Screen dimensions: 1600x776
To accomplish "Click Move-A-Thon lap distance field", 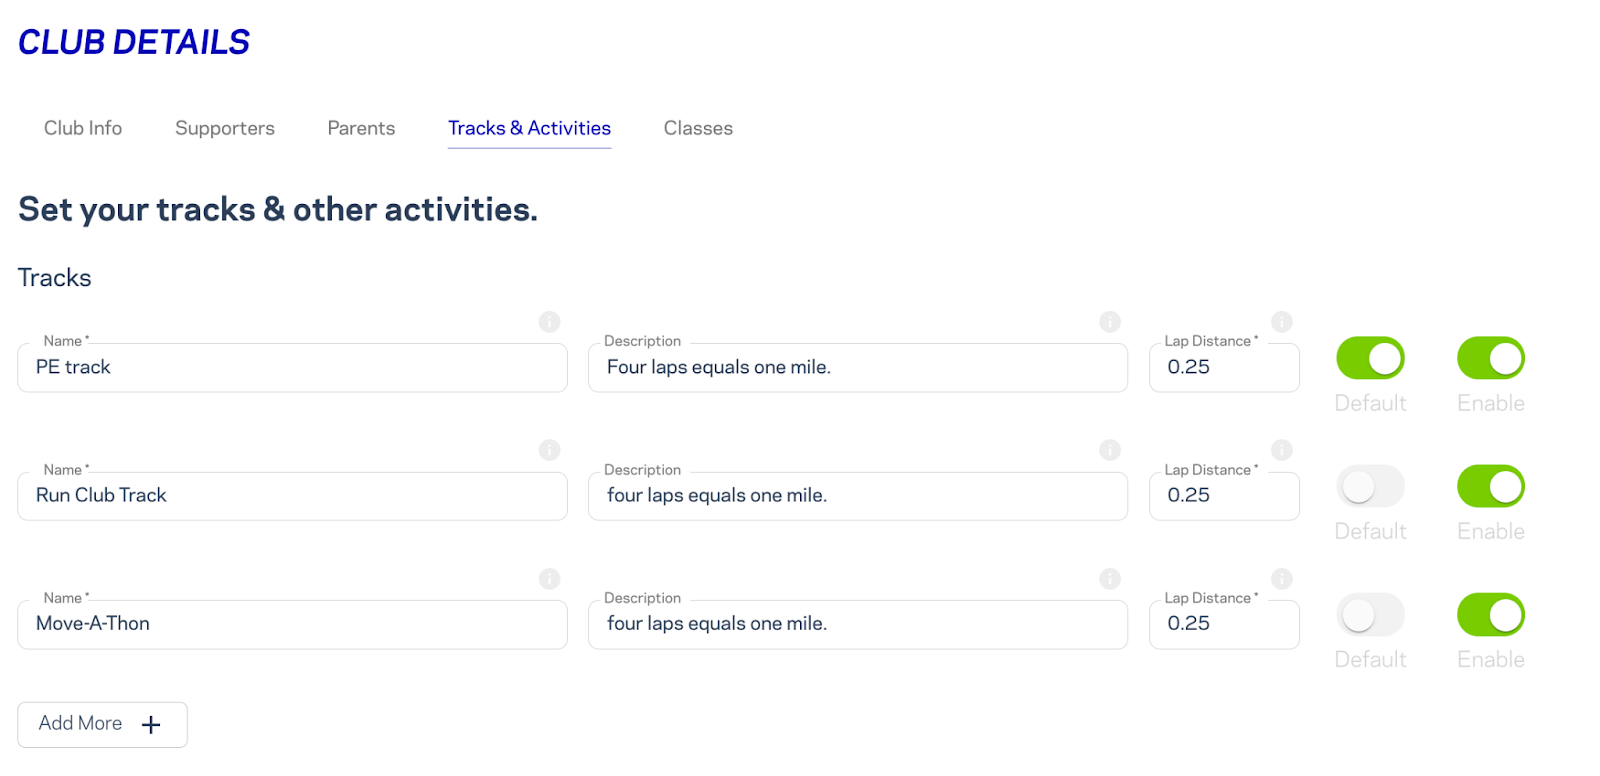I will pos(1224,624).
